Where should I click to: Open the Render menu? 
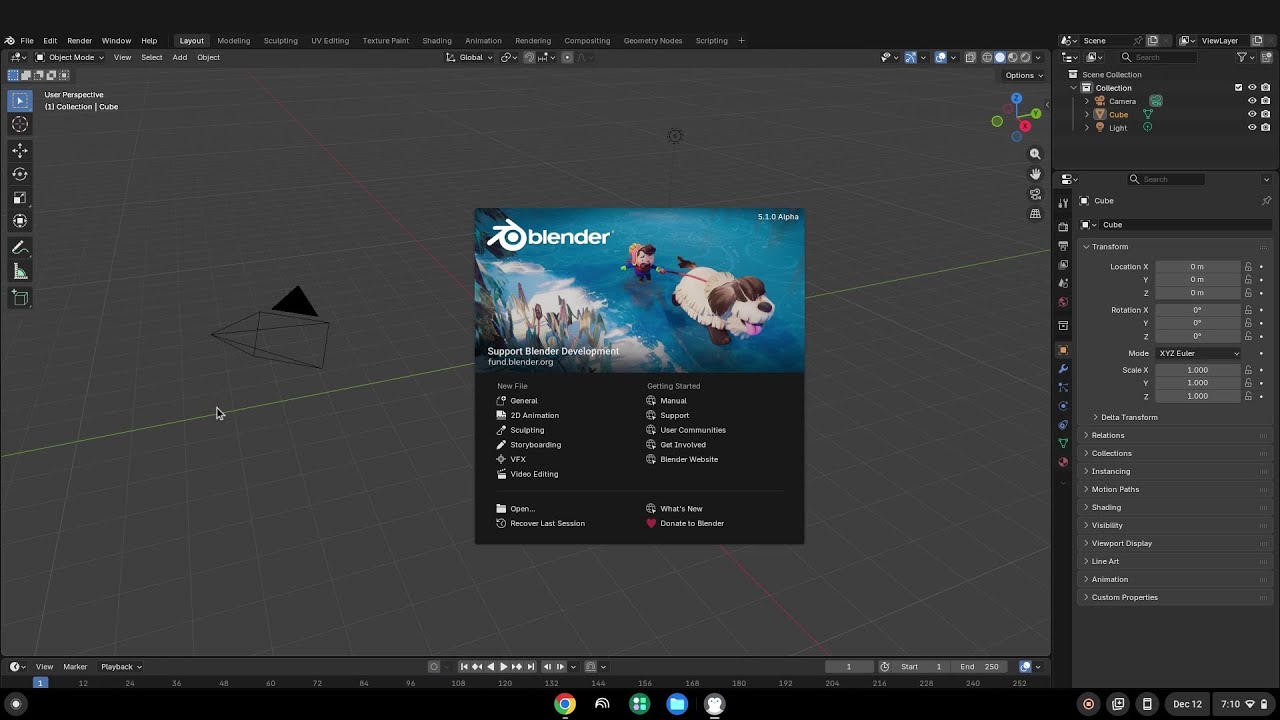pos(79,41)
